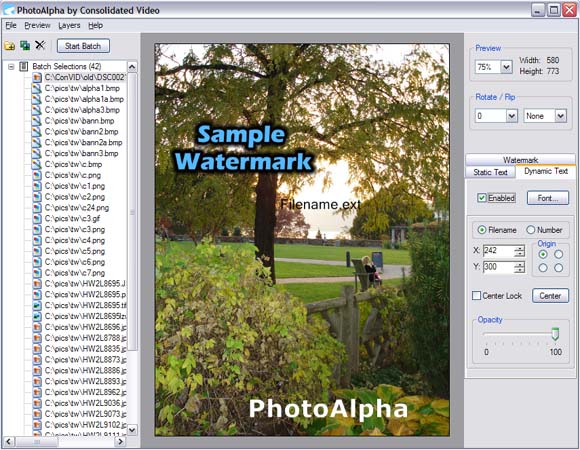Image resolution: width=580 pixels, height=450 pixels.
Task: Click the remove selection X icon
Action: point(40,45)
